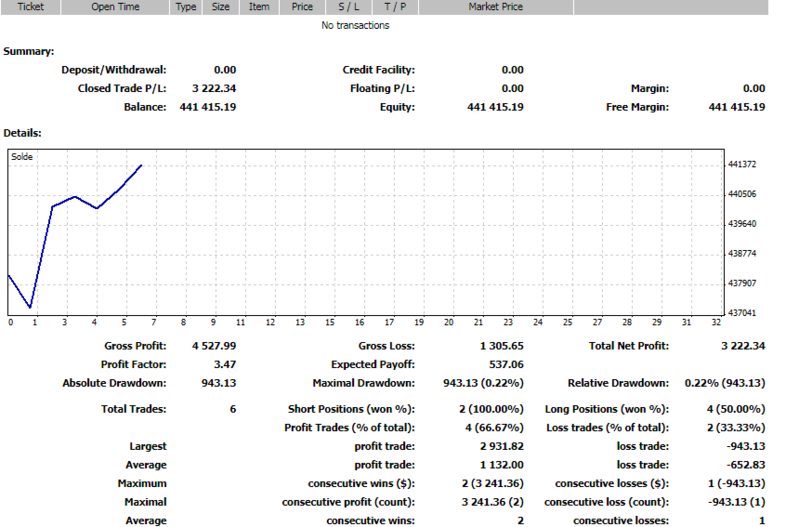
Task: Select the consecutive wins value 2 (3 241.36)
Action: click(x=492, y=484)
